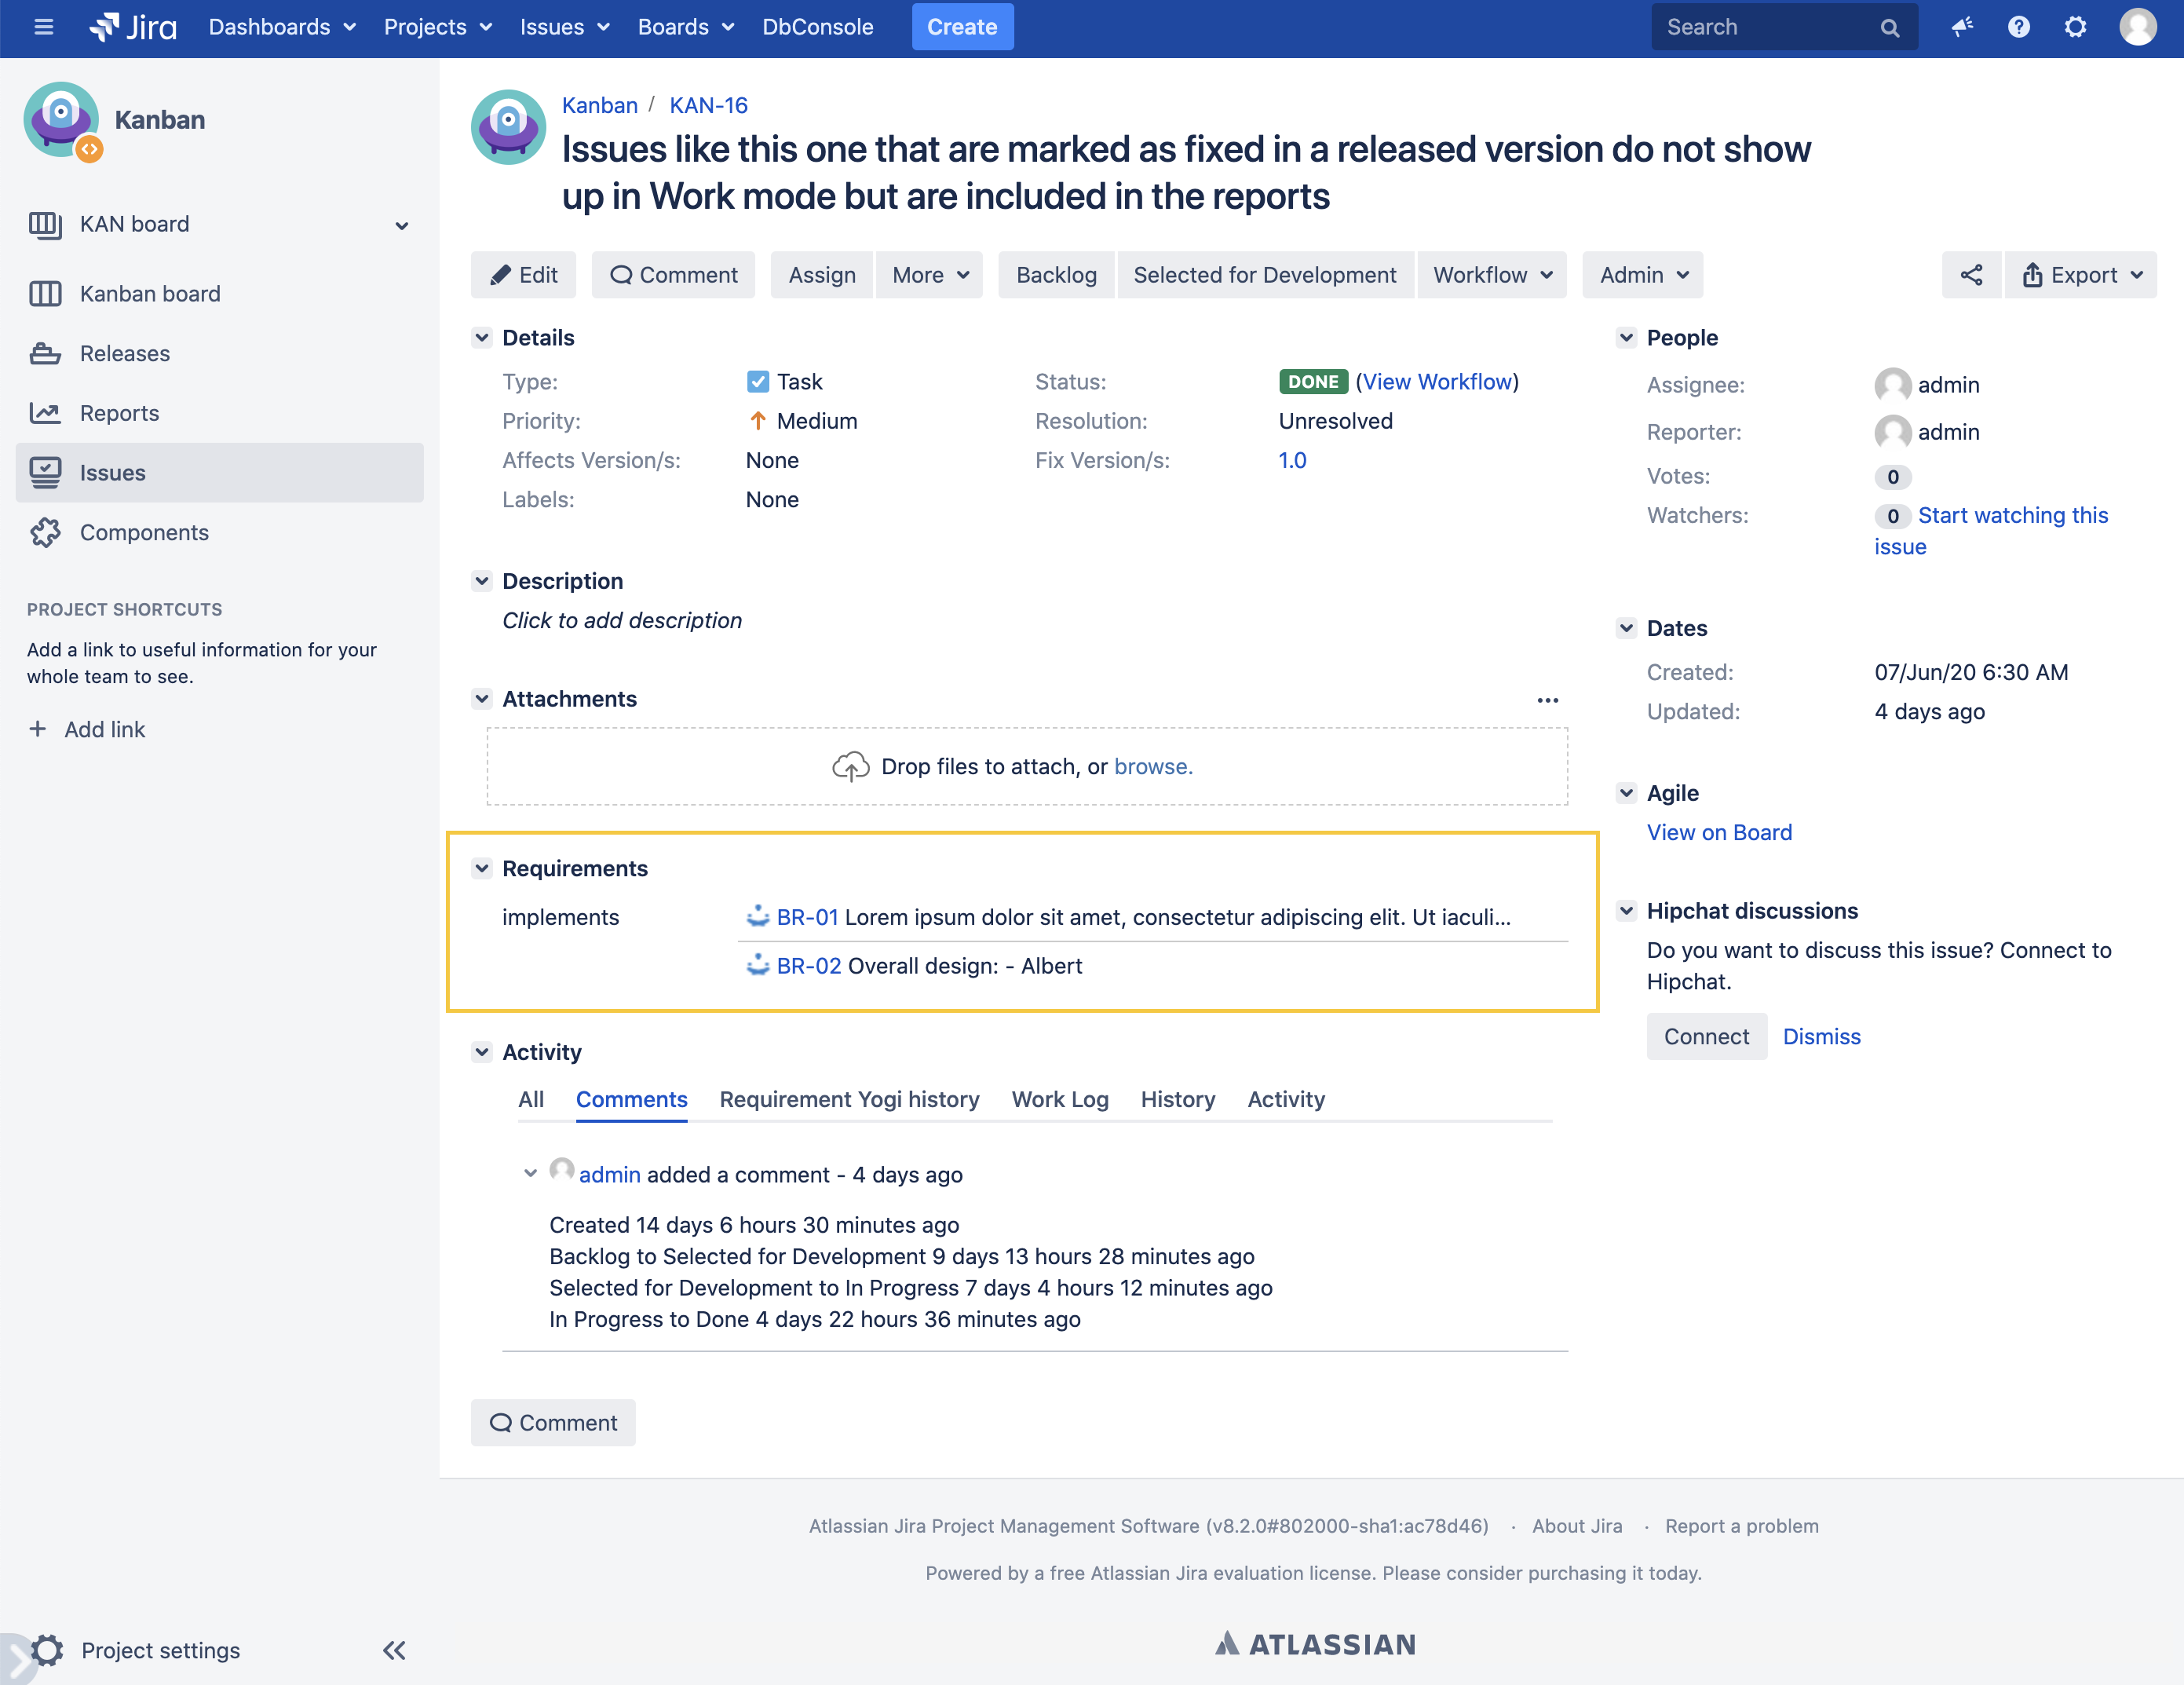This screenshot has height=1685, width=2184.
Task: Open the attachments three-dot options menu
Action: [x=1547, y=700]
